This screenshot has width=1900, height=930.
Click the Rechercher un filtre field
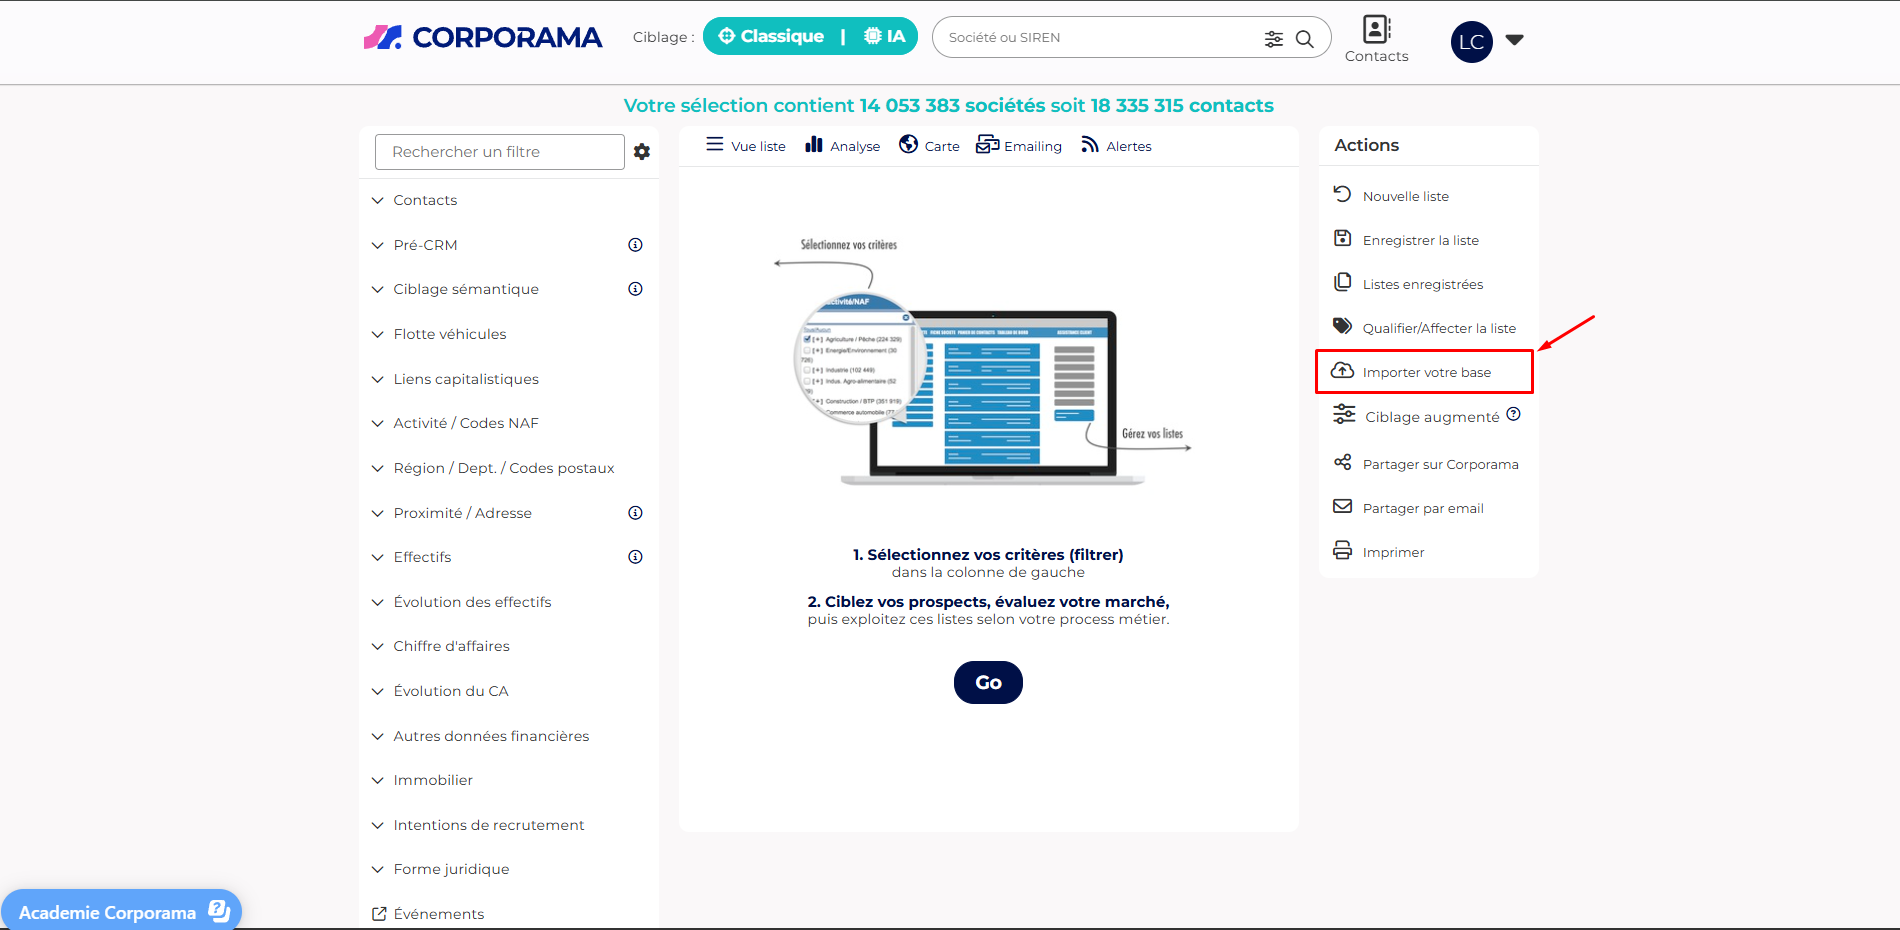tap(499, 152)
